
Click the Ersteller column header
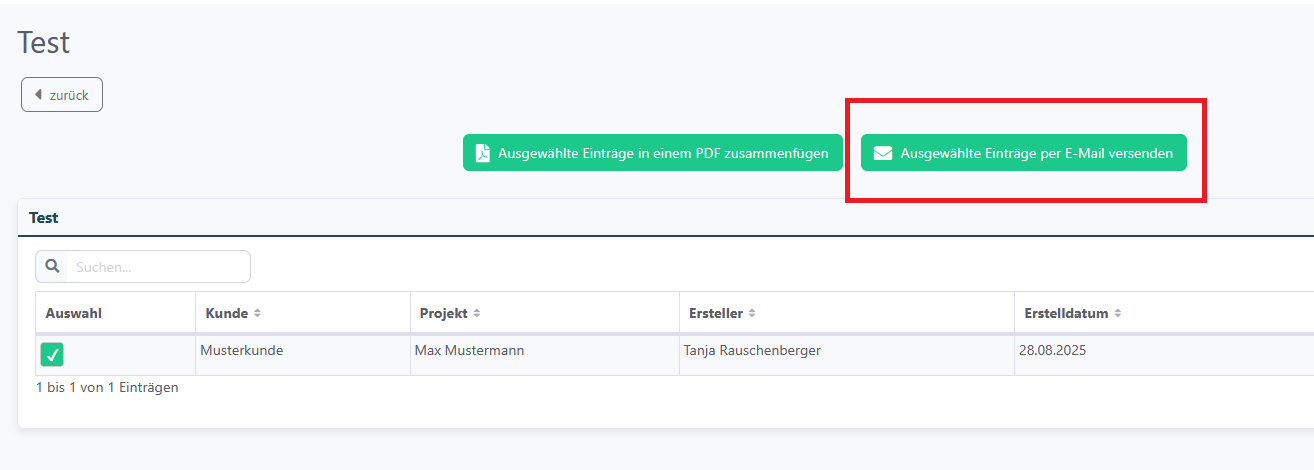(847, 313)
